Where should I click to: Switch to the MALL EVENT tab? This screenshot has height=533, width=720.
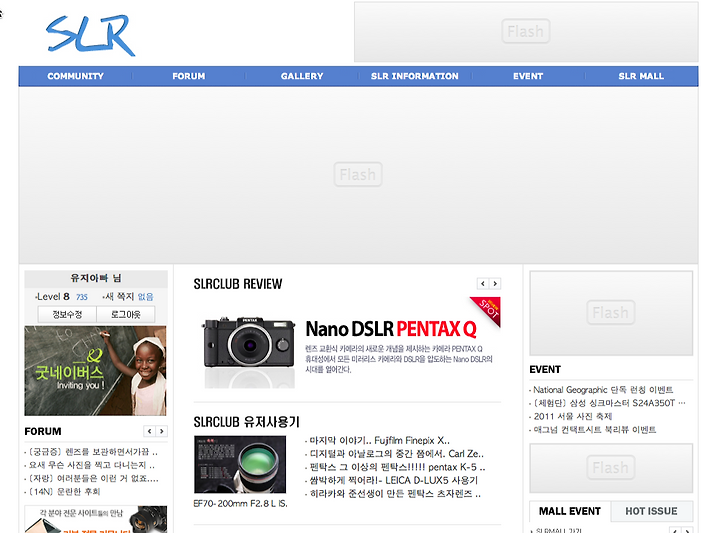570,511
